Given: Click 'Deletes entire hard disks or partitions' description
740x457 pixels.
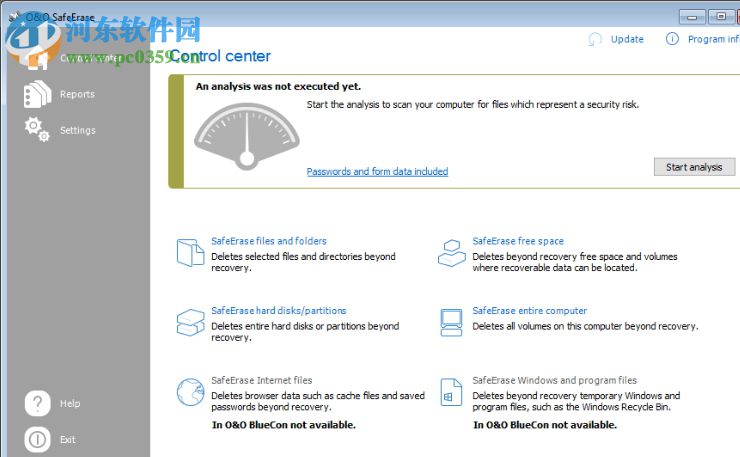Looking at the screenshot, I should click(305, 332).
